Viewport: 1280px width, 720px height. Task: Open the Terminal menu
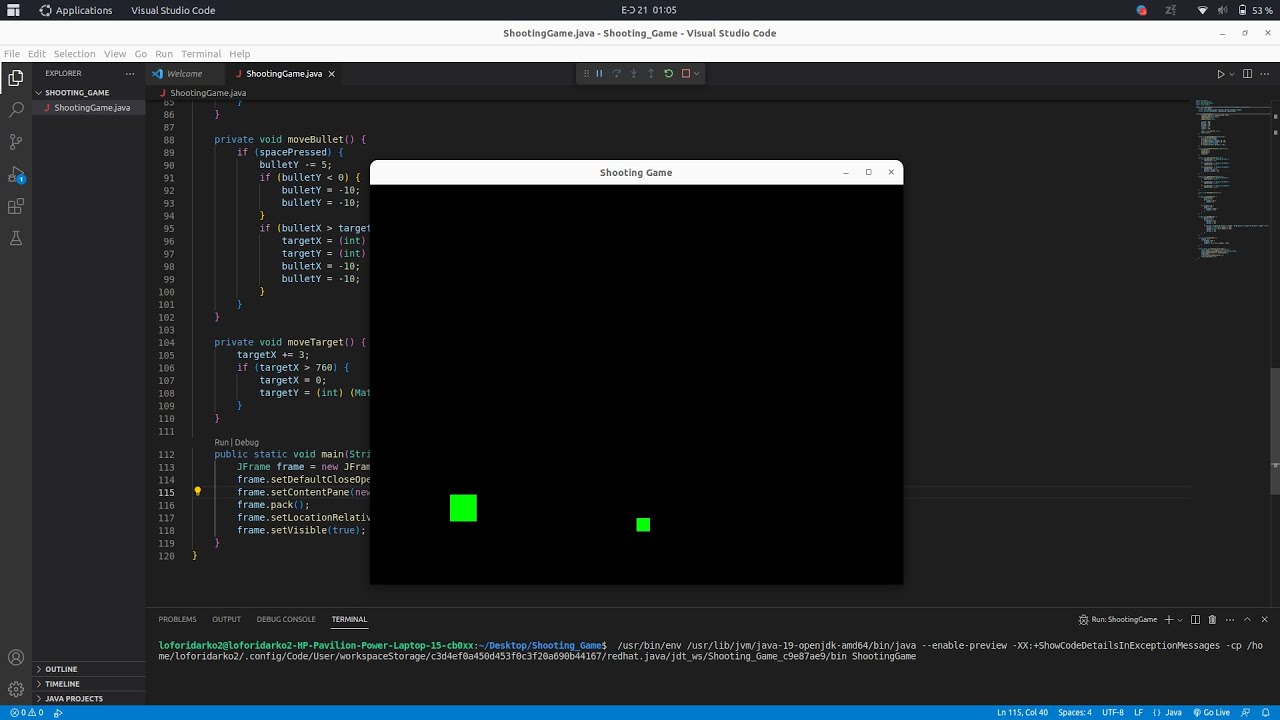point(201,54)
